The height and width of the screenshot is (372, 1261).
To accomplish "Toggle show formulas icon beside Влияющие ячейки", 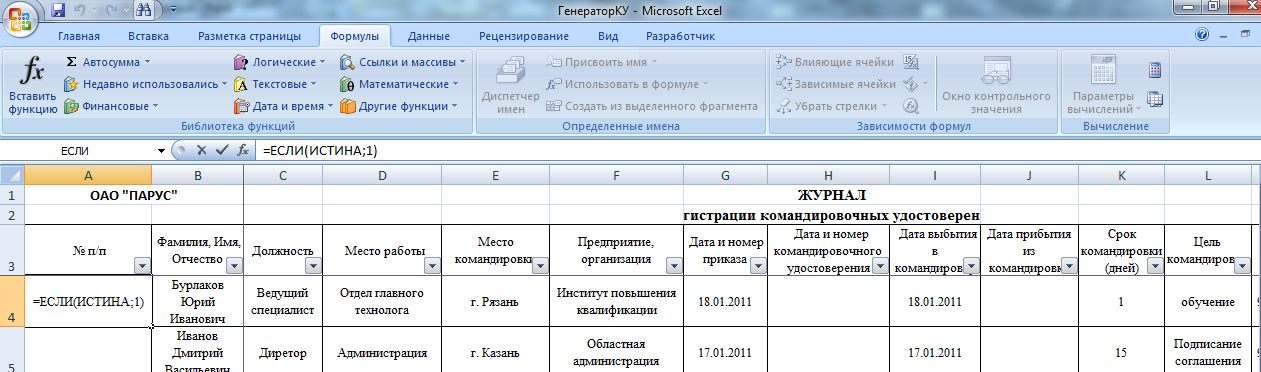I will click(x=910, y=62).
